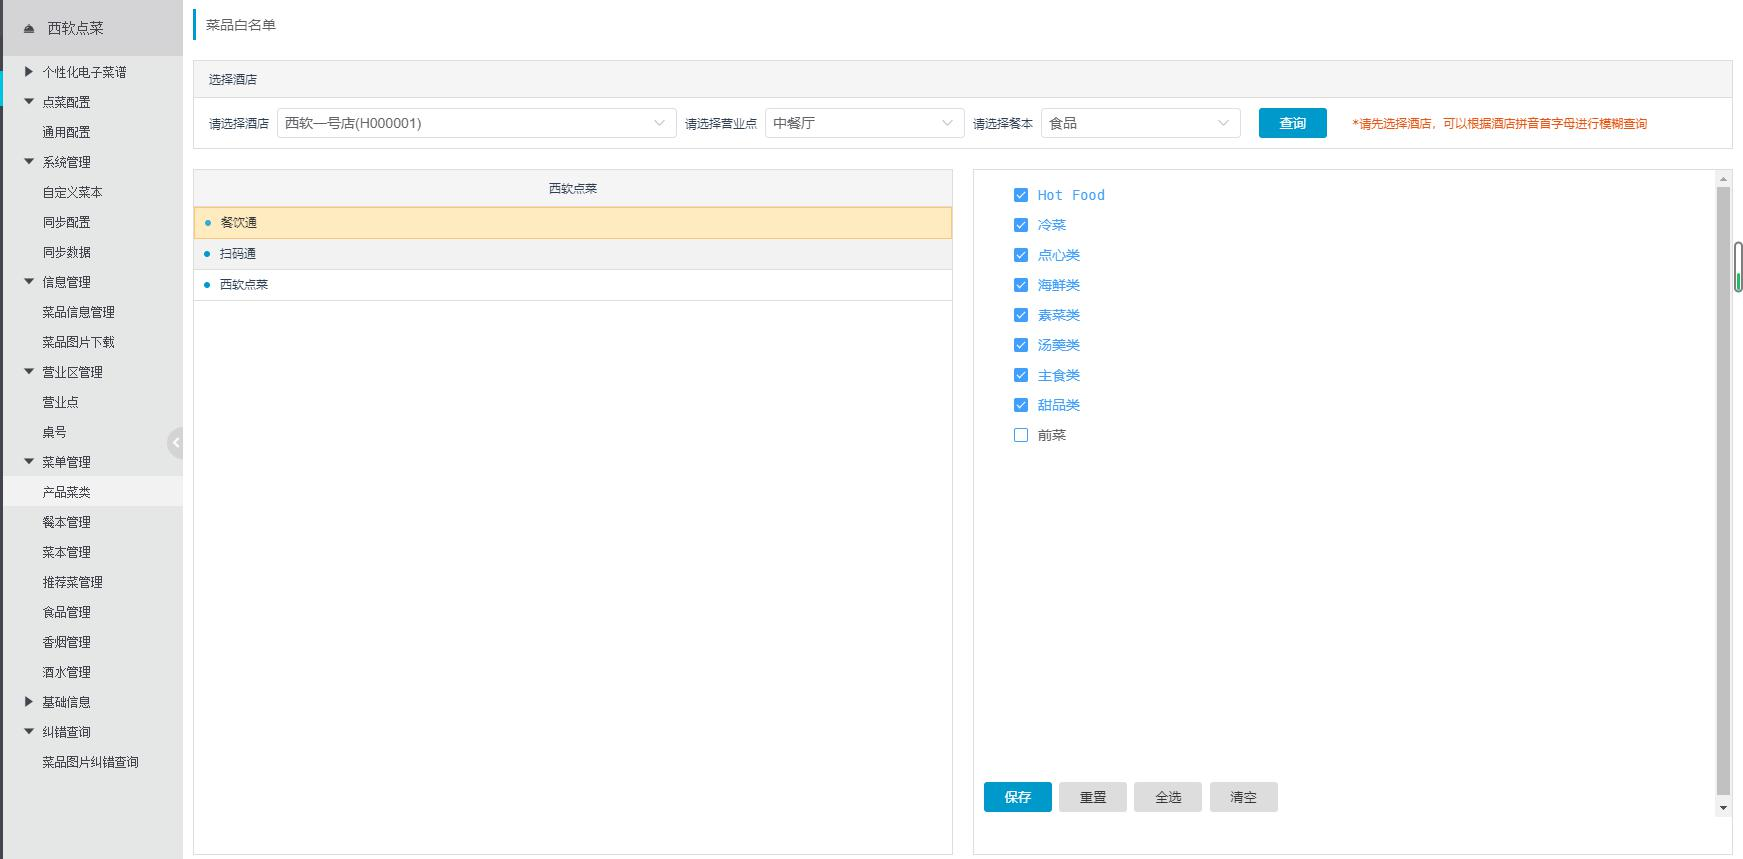Uncheck the 甜品类 checkbox
The image size is (1743, 859).
pyautogui.click(x=1021, y=405)
